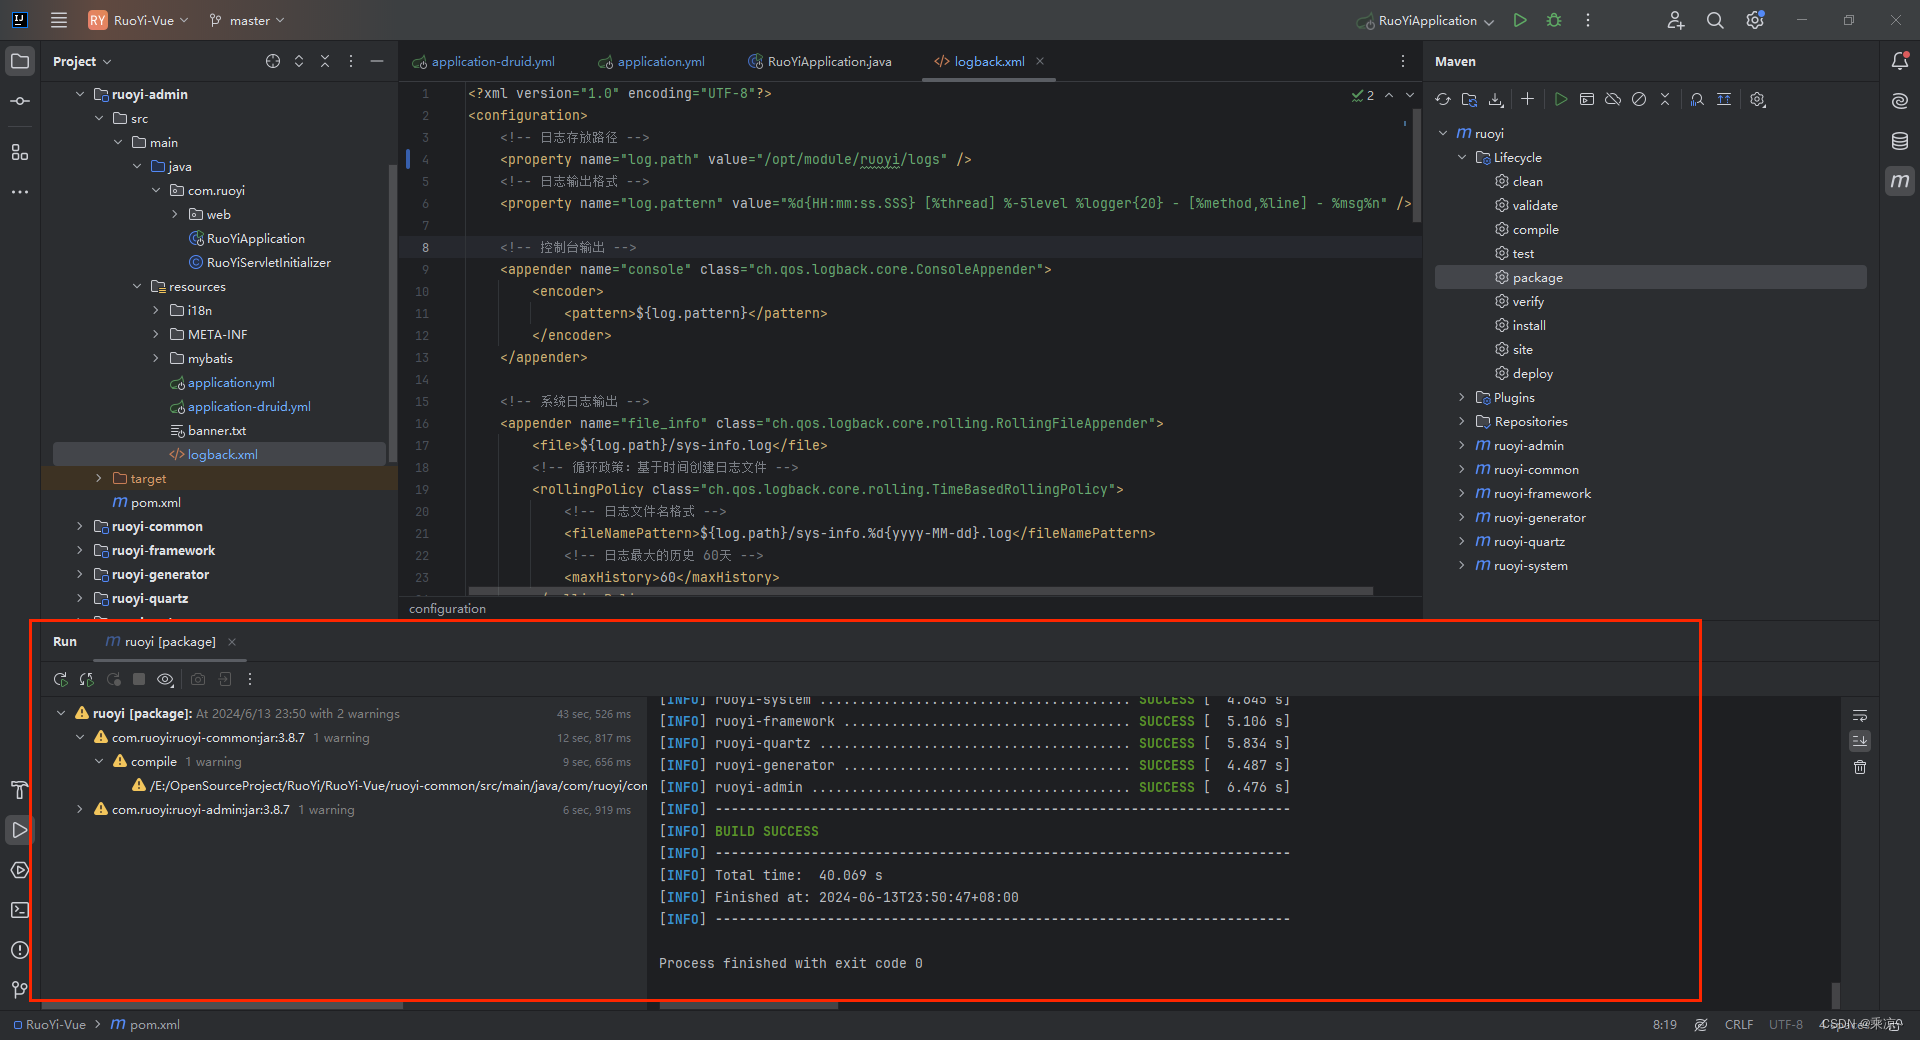The height and width of the screenshot is (1040, 1920).
Task: Click pom.xml breadcrumb in status bar
Action: coord(145,1024)
